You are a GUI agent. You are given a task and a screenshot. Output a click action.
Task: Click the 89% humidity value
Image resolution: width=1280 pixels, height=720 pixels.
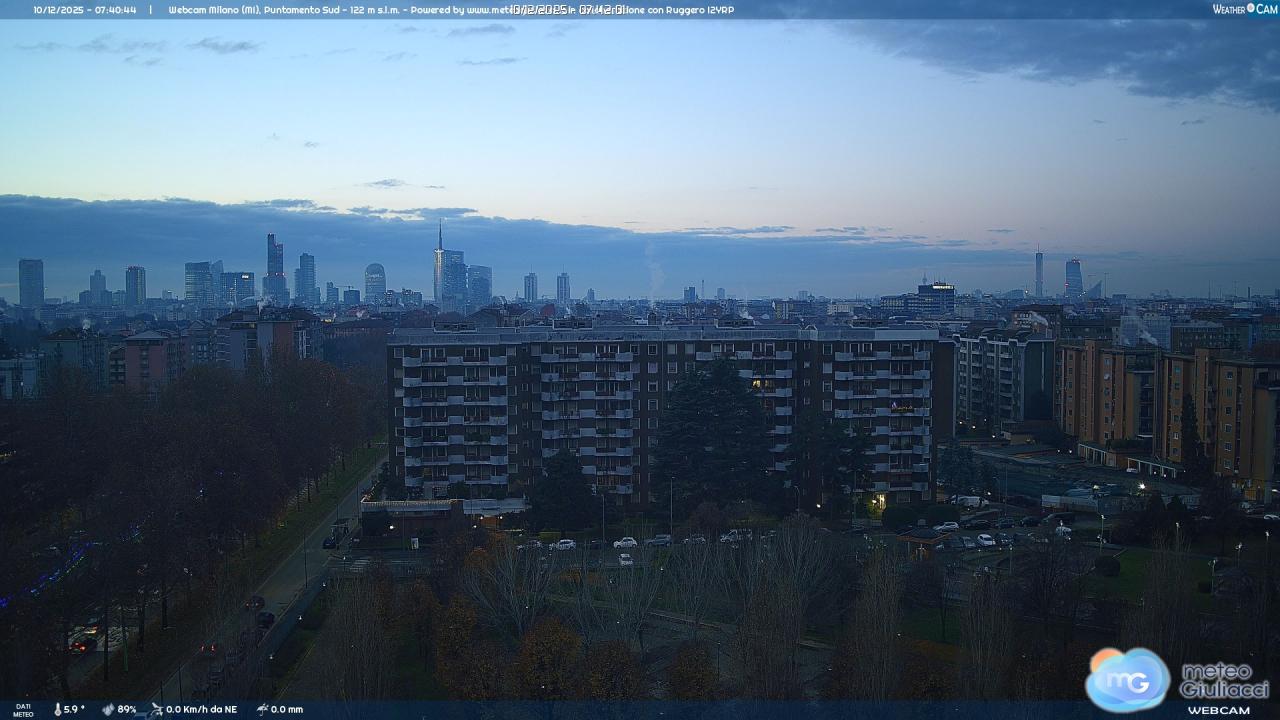coord(126,709)
